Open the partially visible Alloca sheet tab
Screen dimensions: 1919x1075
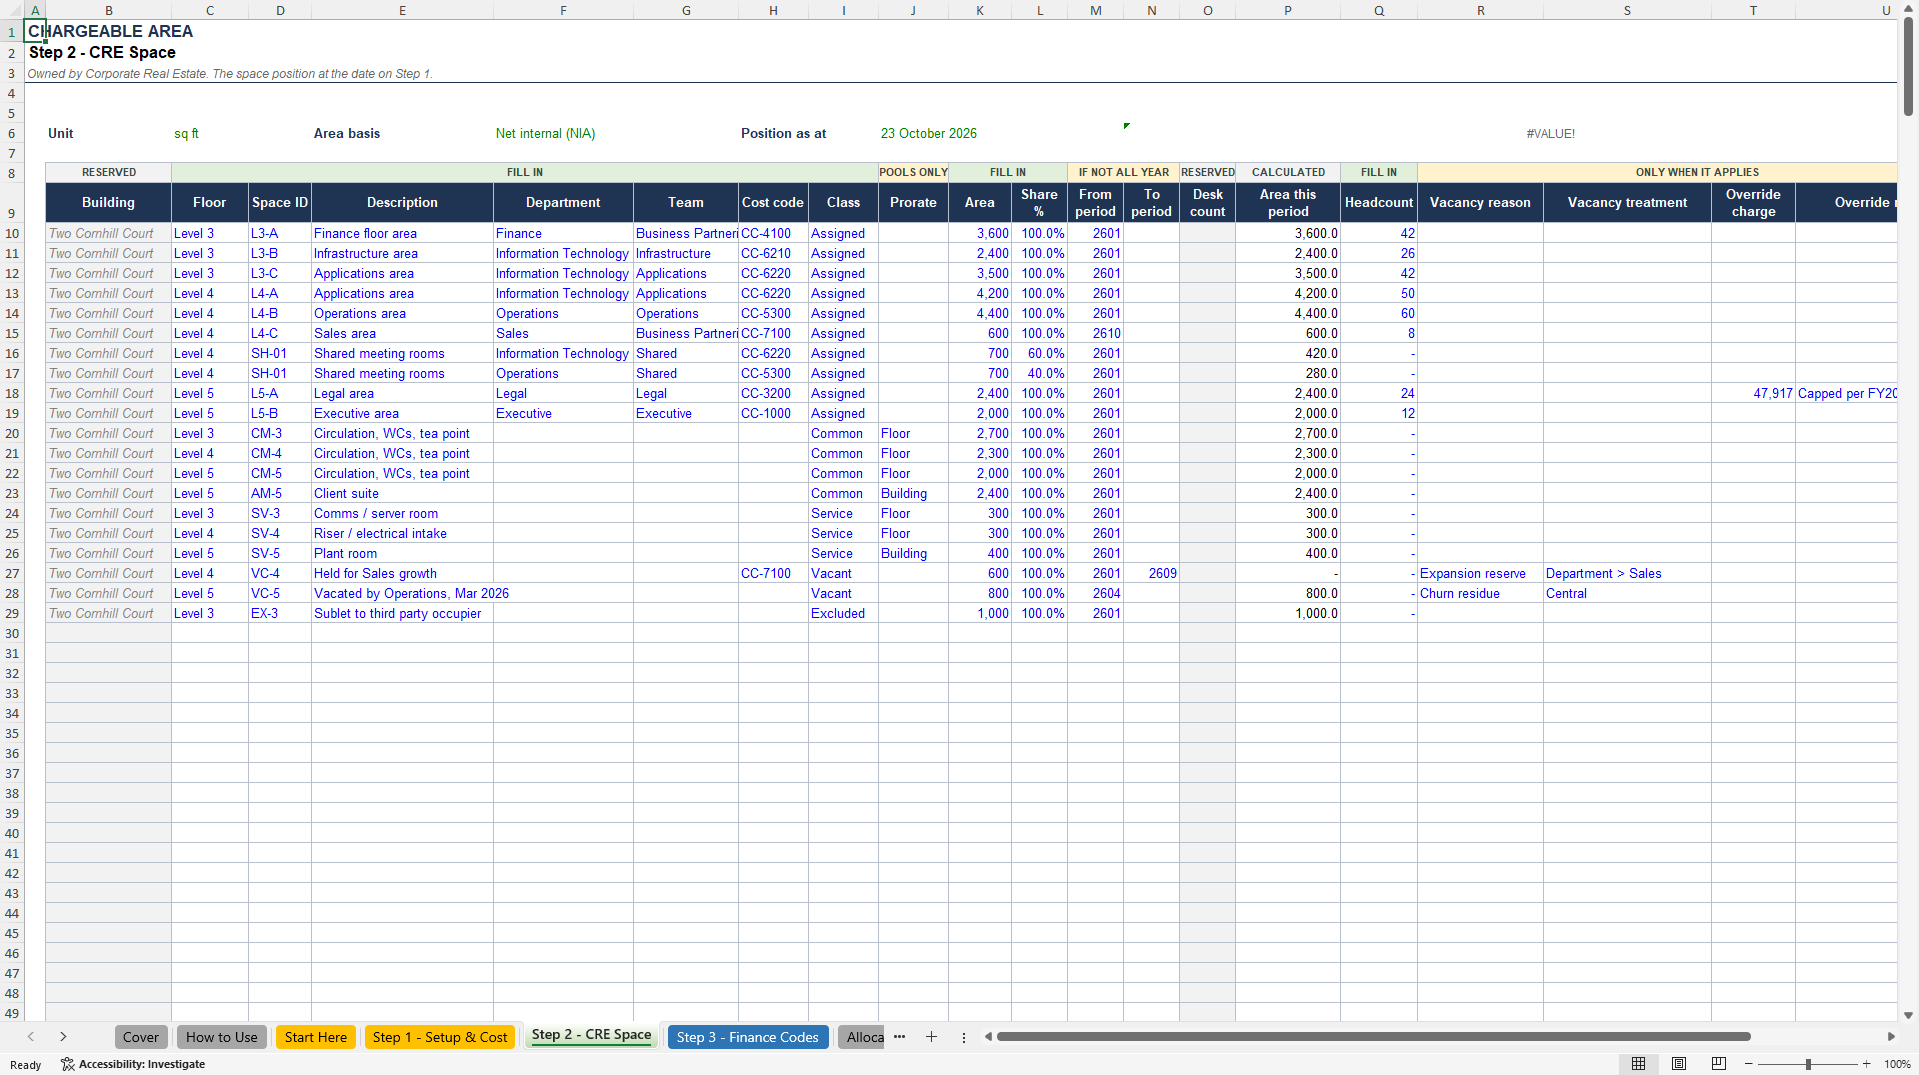pos(863,1037)
